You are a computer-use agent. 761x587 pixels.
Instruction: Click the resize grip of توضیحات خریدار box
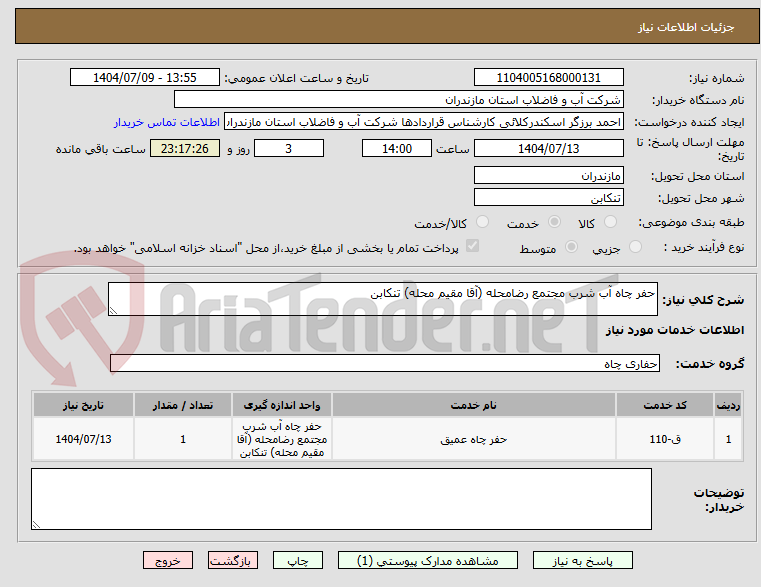[x=36, y=524]
